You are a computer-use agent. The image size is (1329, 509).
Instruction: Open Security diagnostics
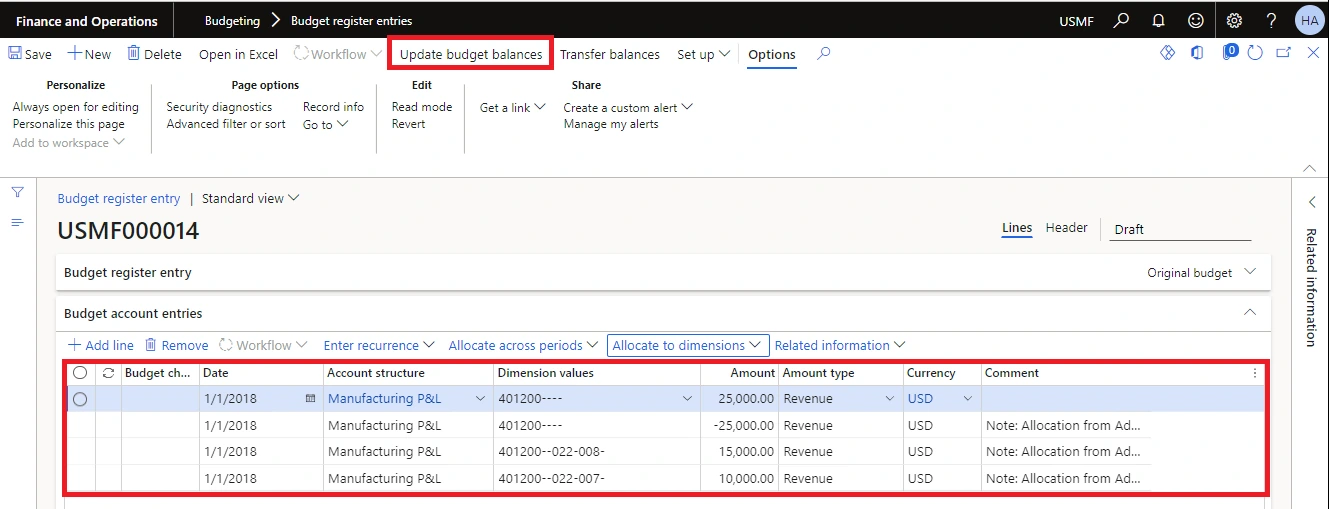[219, 107]
